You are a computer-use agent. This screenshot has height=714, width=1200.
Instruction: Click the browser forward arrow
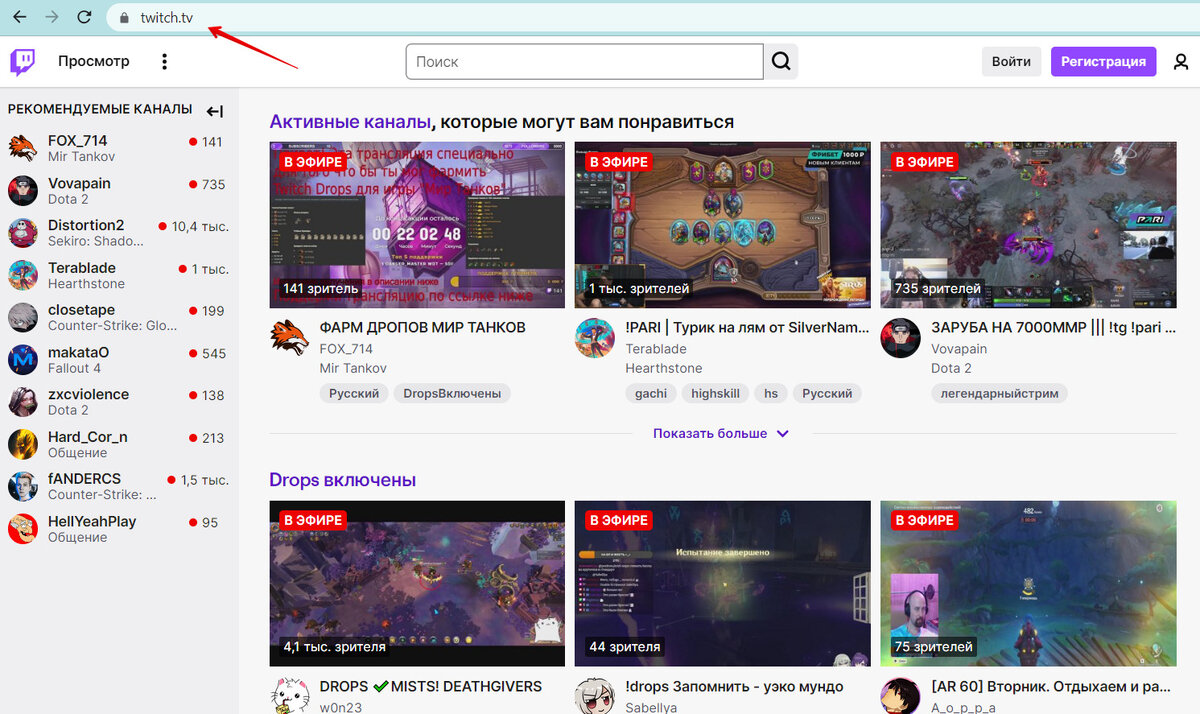(52, 17)
